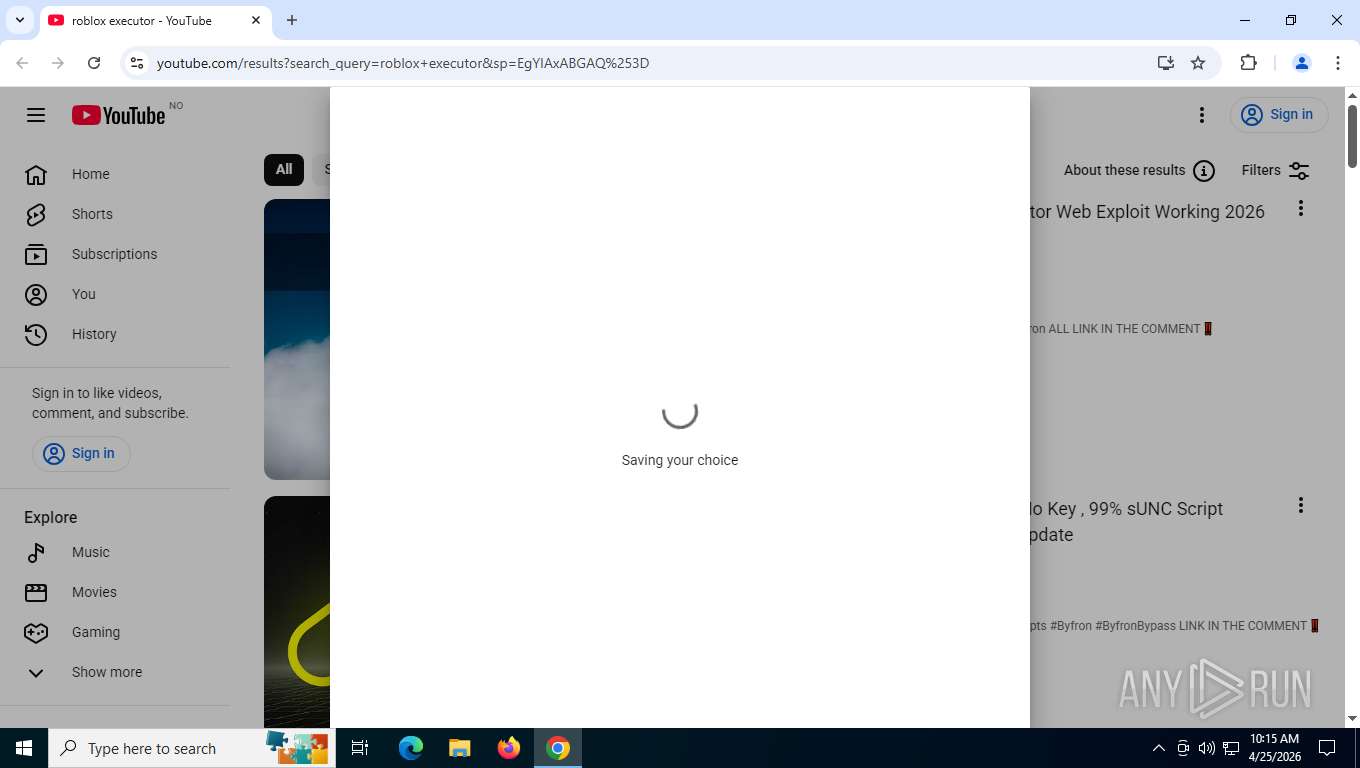Open the volume control in system tray

click(1207, 748)
